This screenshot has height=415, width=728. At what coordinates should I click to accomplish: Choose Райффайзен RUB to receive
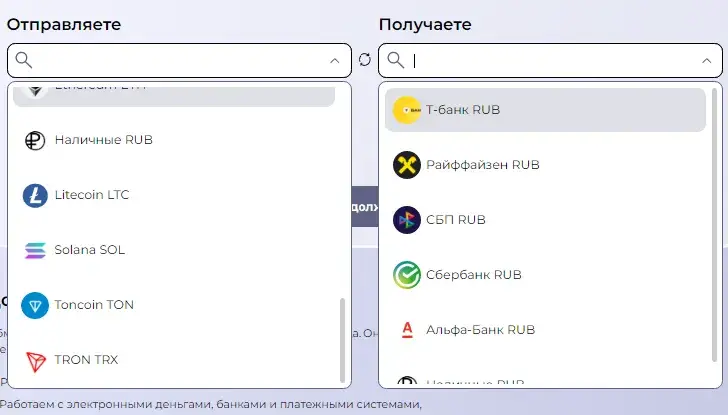coord(546,165)
